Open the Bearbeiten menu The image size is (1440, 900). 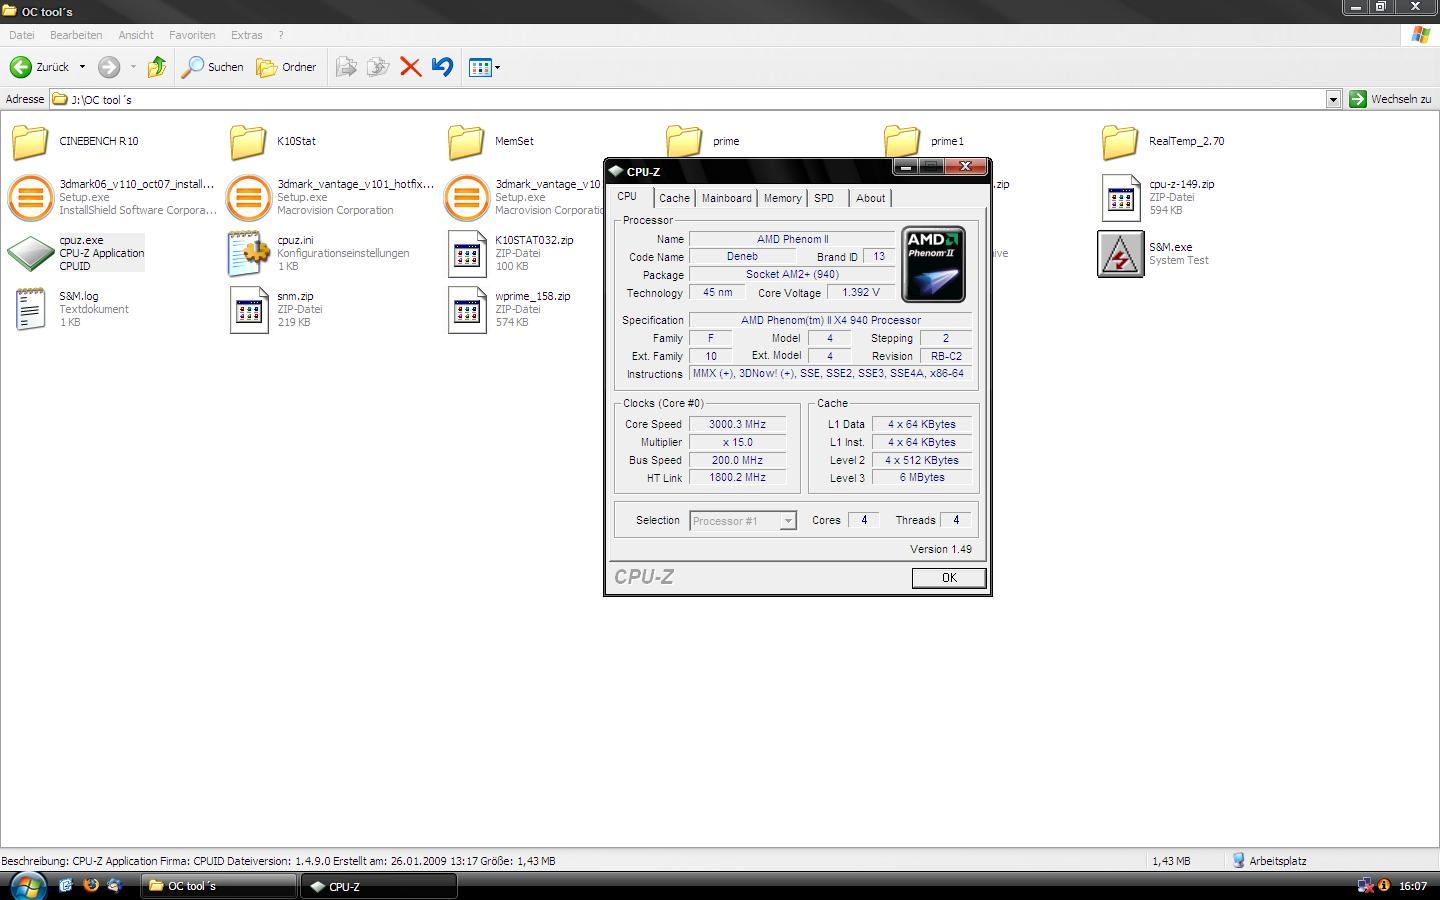(76, 35)
